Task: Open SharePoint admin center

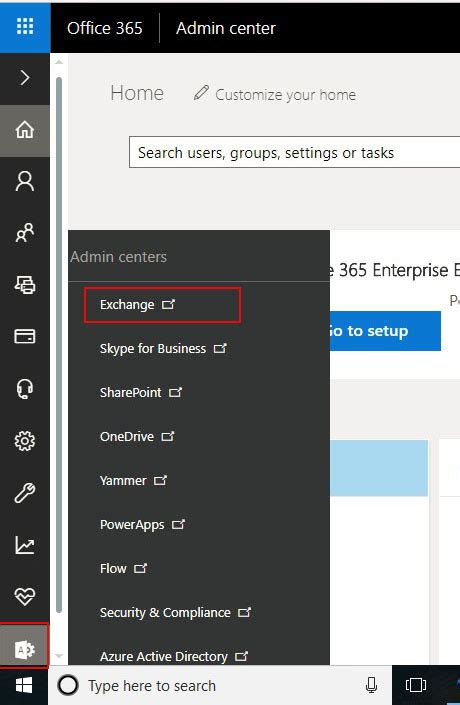Action: pyautogui.click(x=141, y=393)
